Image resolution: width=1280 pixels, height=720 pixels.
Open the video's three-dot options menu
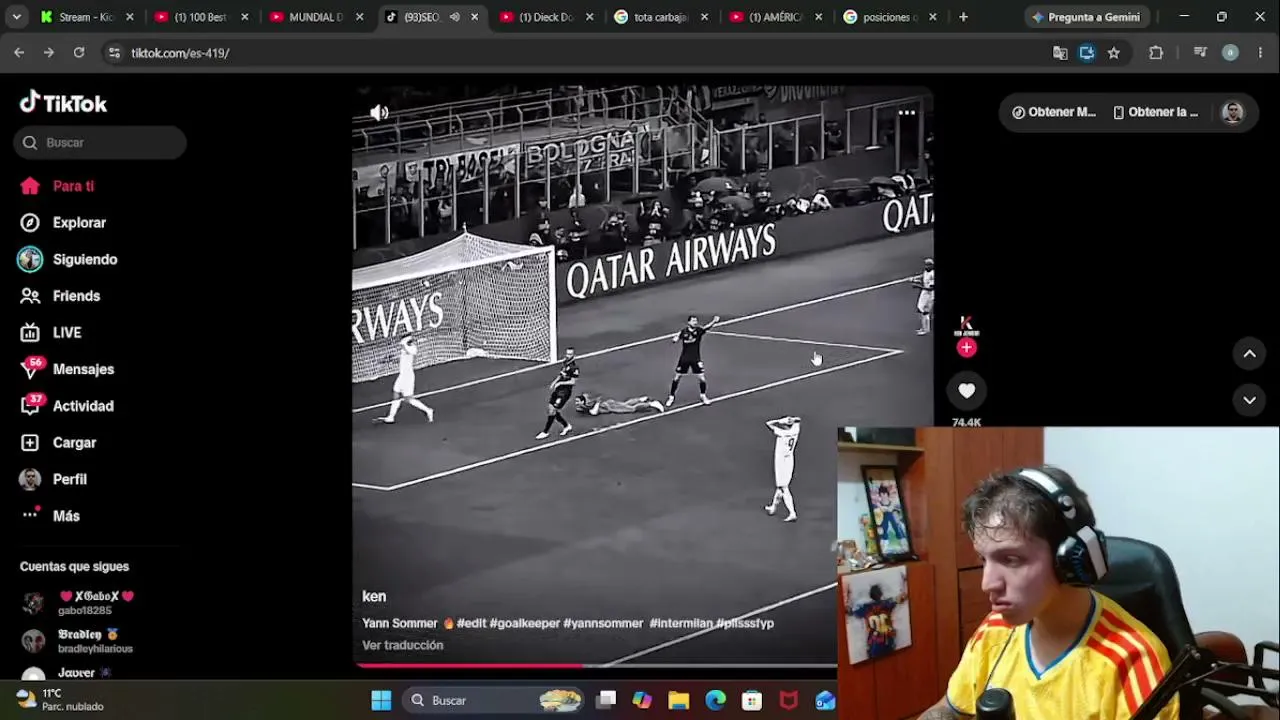907,113
